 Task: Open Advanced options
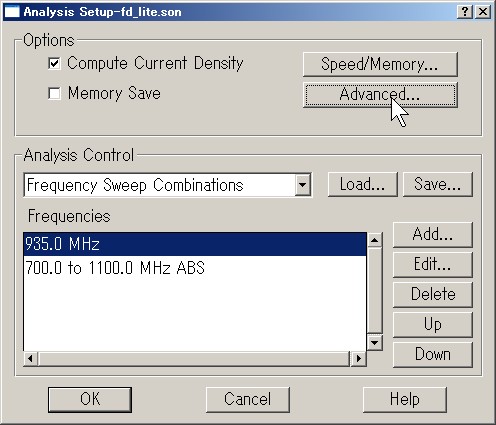pyautogui.click(x=380, y=95)
